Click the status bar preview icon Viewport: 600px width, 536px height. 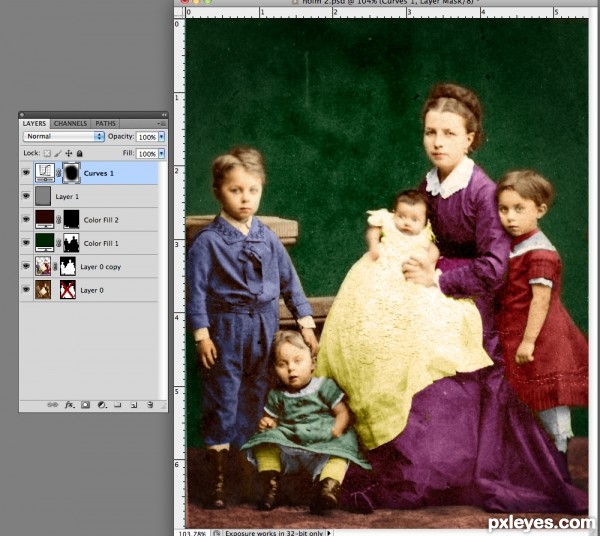217,533
